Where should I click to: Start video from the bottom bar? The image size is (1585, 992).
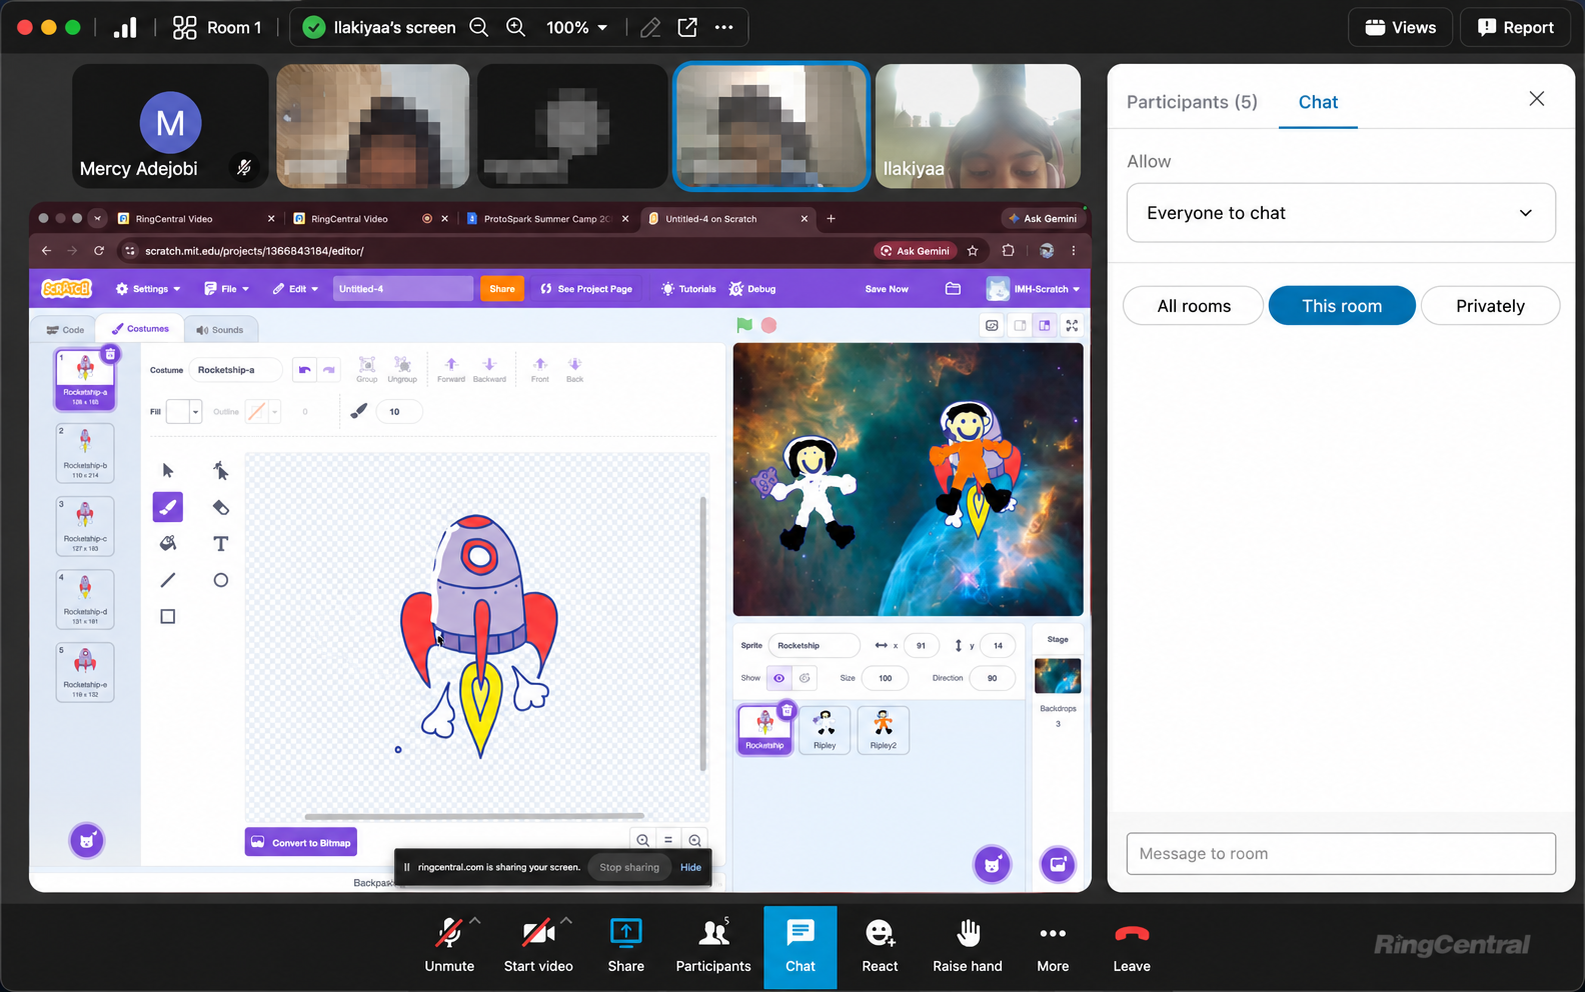tap(539, 946)
